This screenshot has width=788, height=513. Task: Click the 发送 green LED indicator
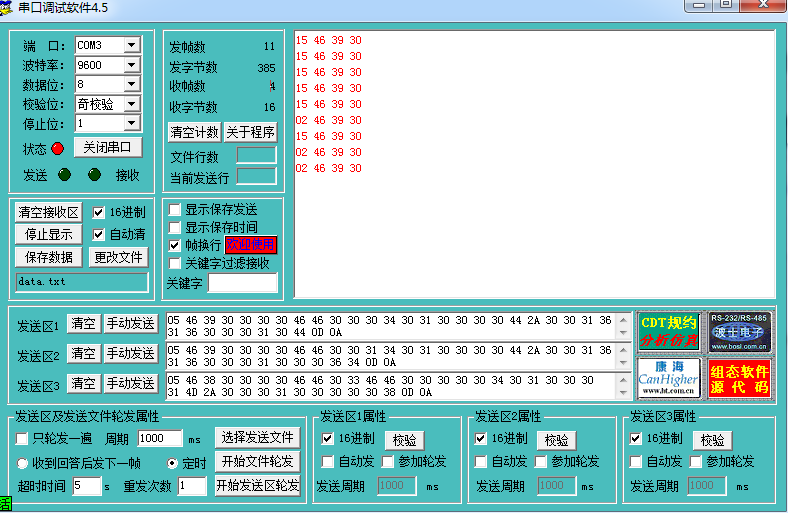point(64,175)
